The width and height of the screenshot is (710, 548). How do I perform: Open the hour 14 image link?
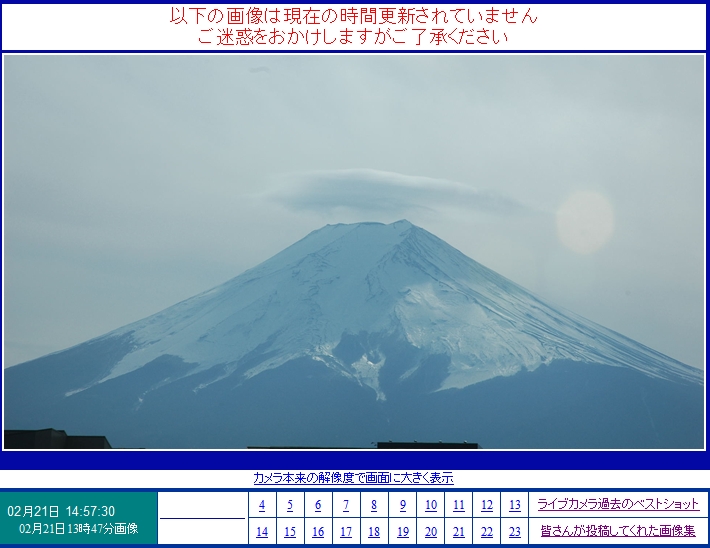pyautogui.click(x=262, y=532)
